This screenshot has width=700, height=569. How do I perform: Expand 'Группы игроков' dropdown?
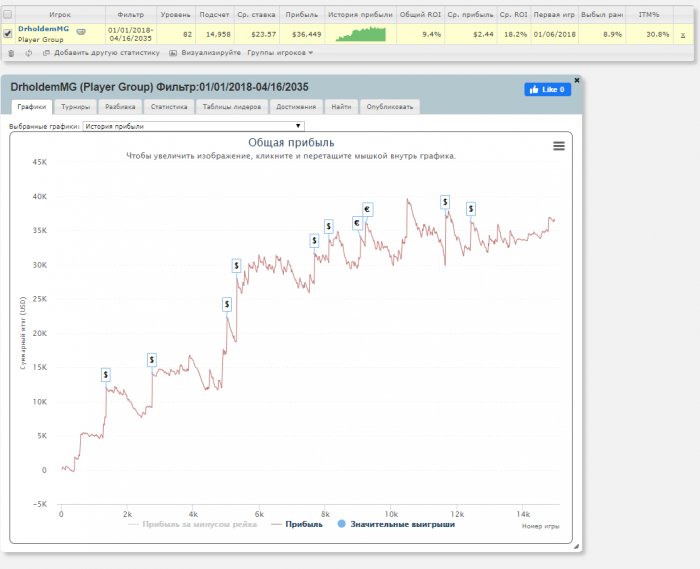(x=280, y=53)
